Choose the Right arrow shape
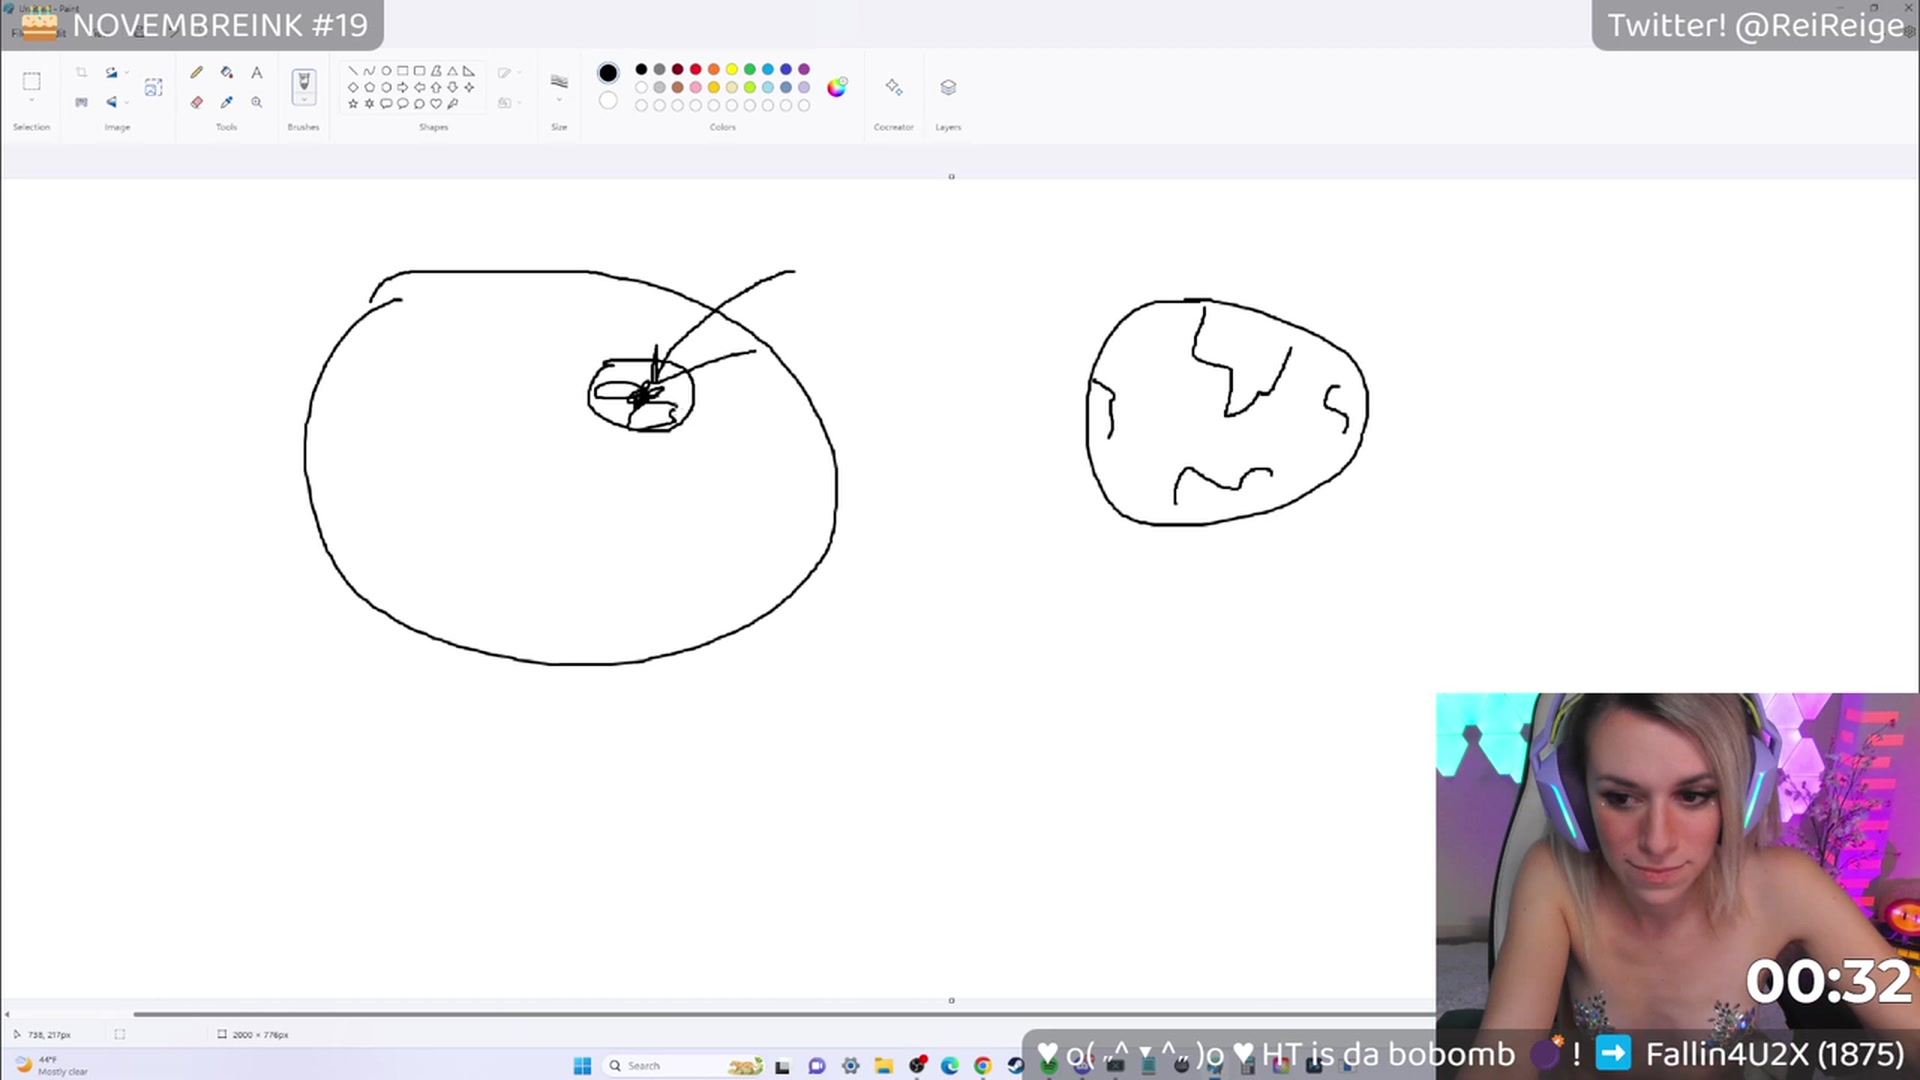Viewport: 1920px width, 1080px height. point(402,87)
